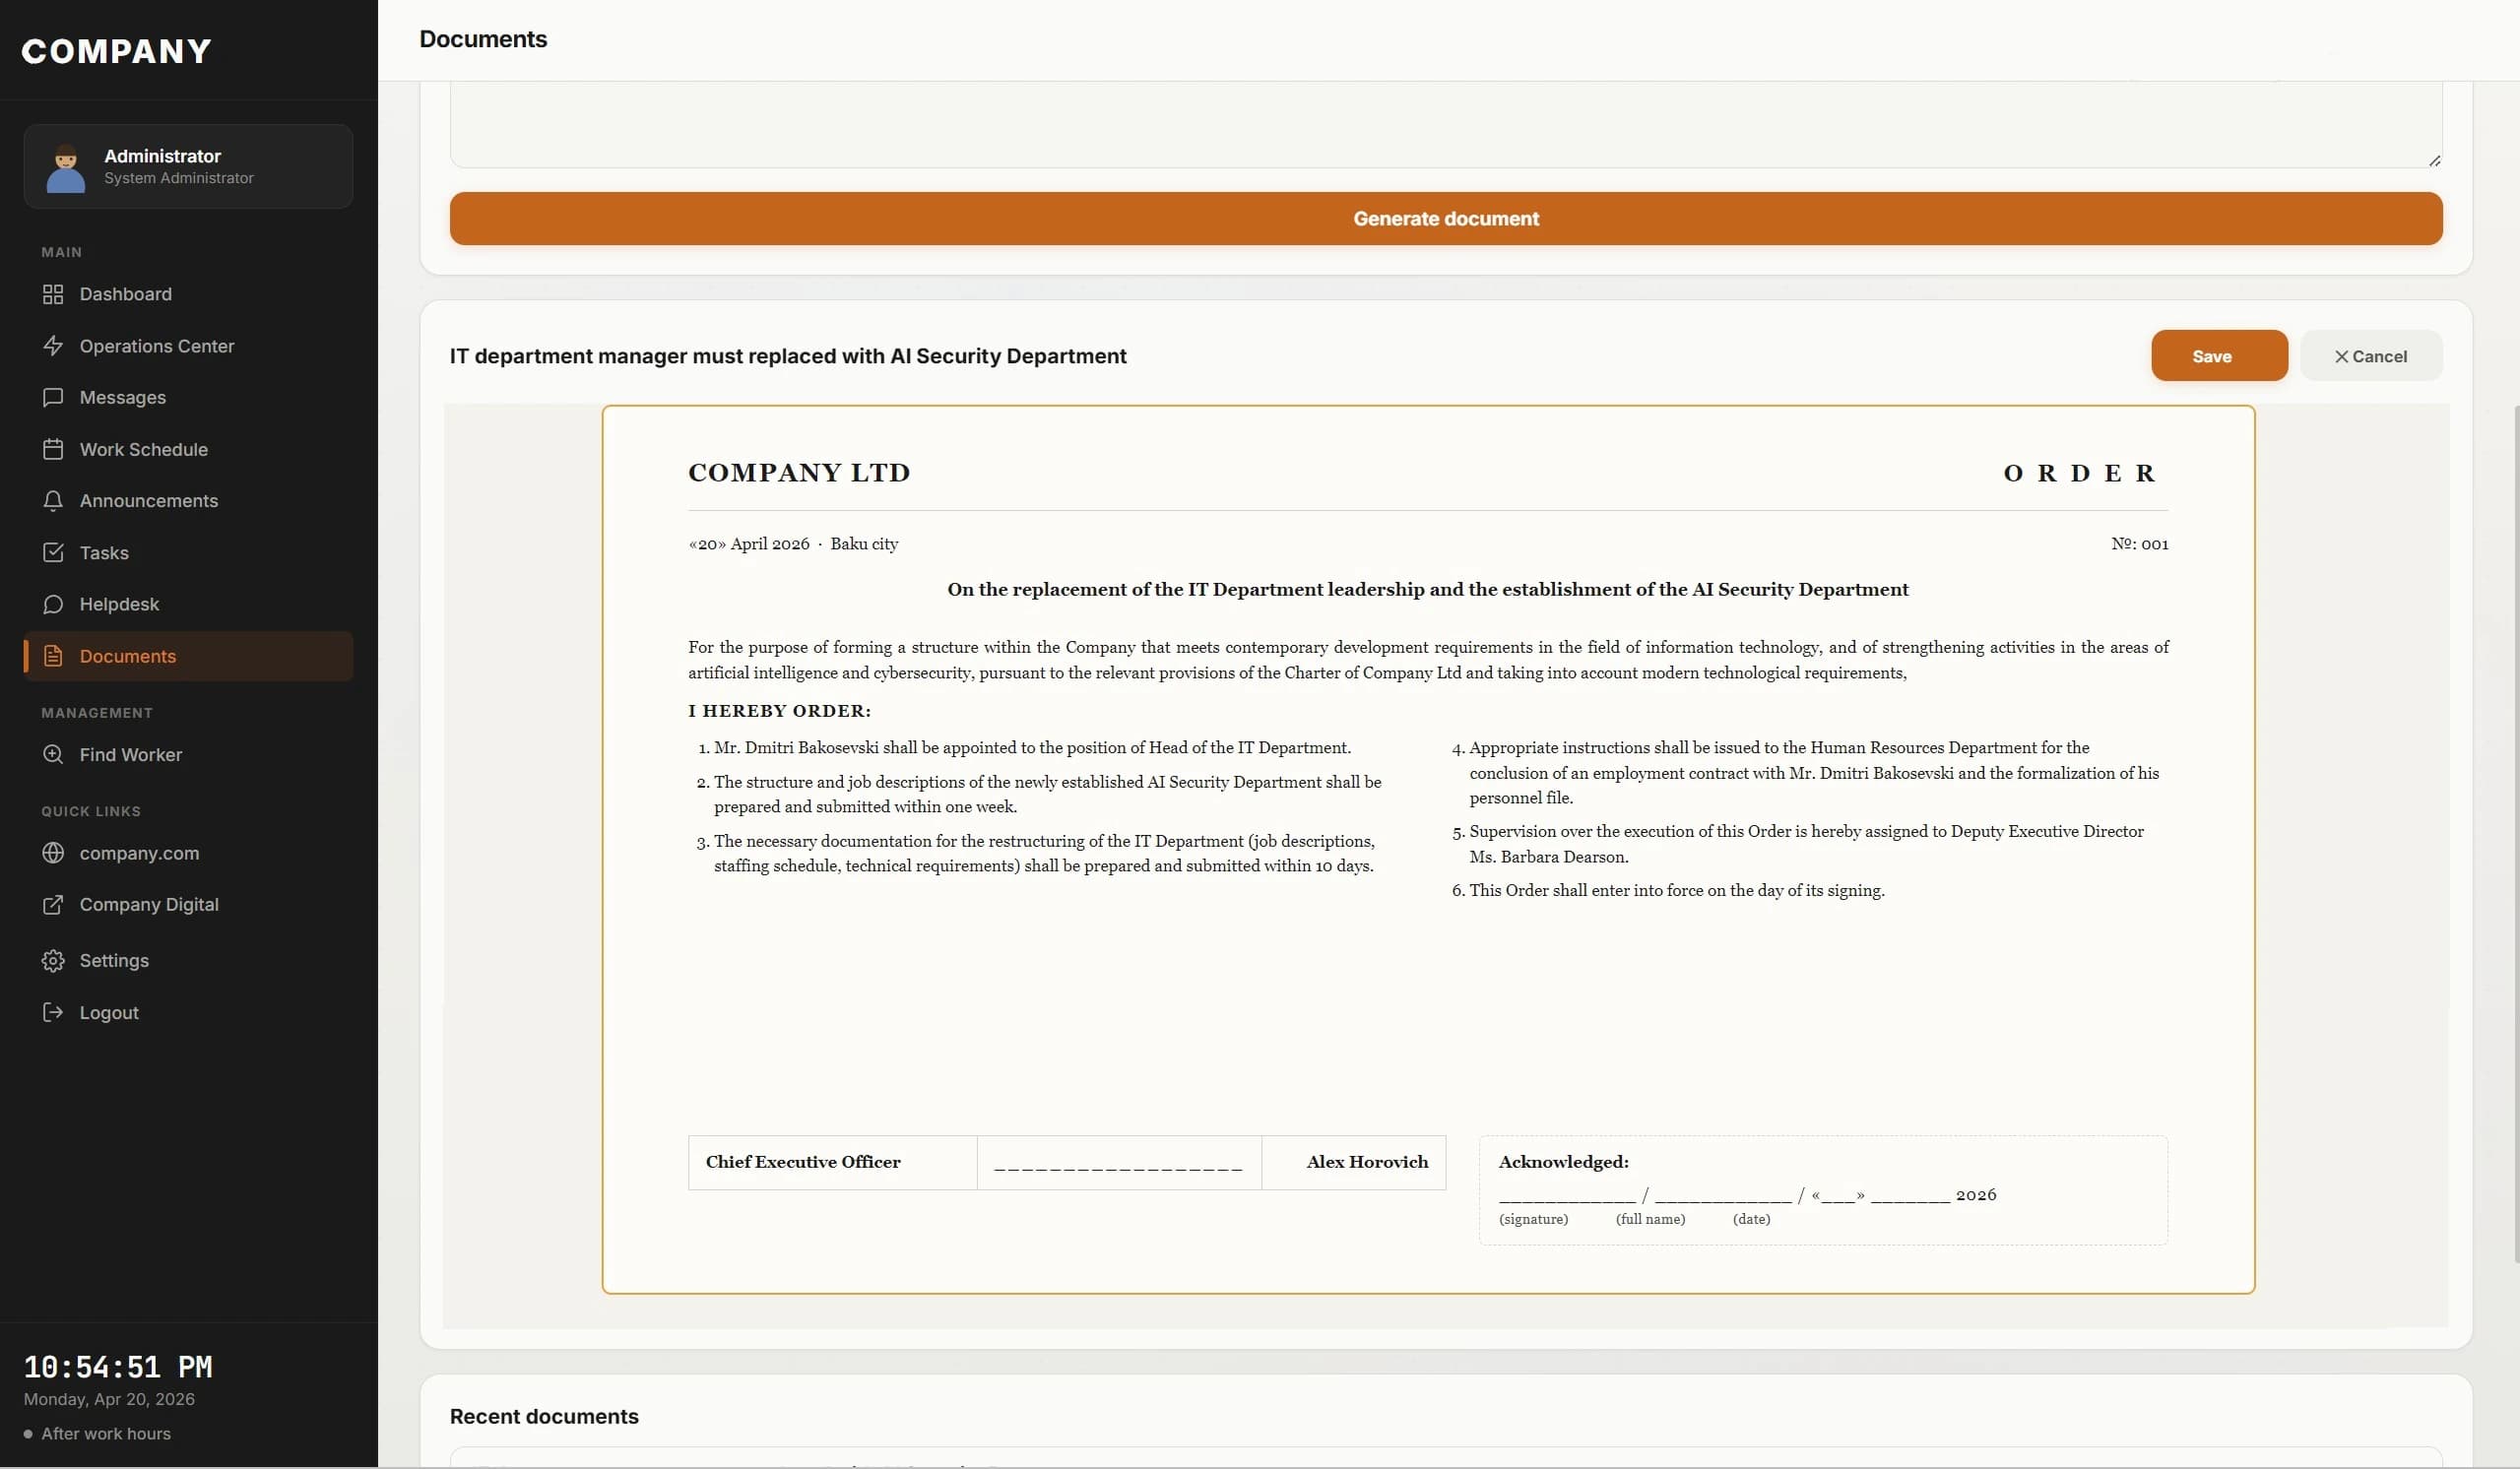Click the Messages chat bubble icon
2520x1469 pixels.
pyautogui.click(x=53, y=397)
